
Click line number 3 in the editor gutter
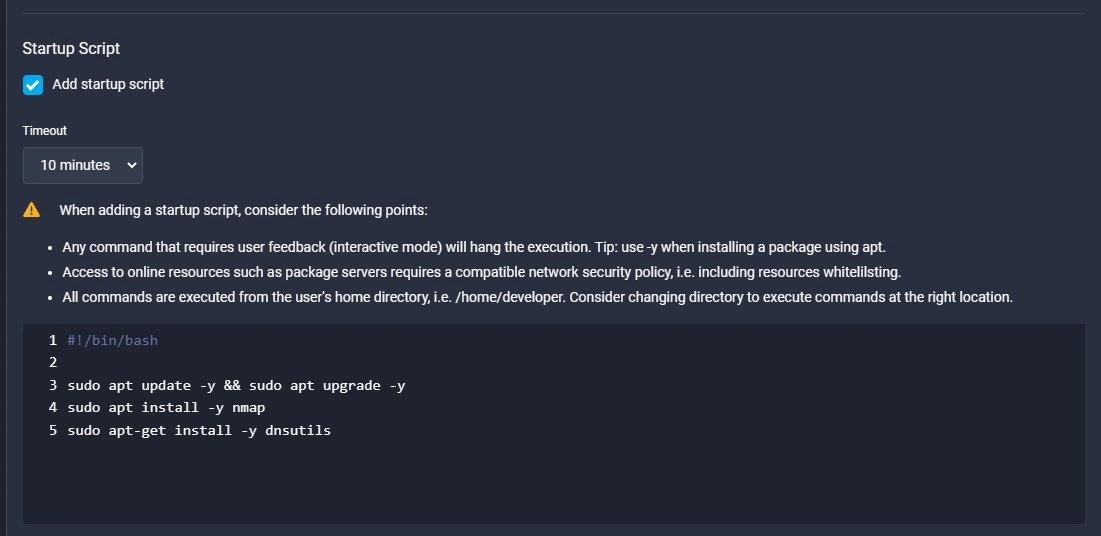(x=53, y=386)
